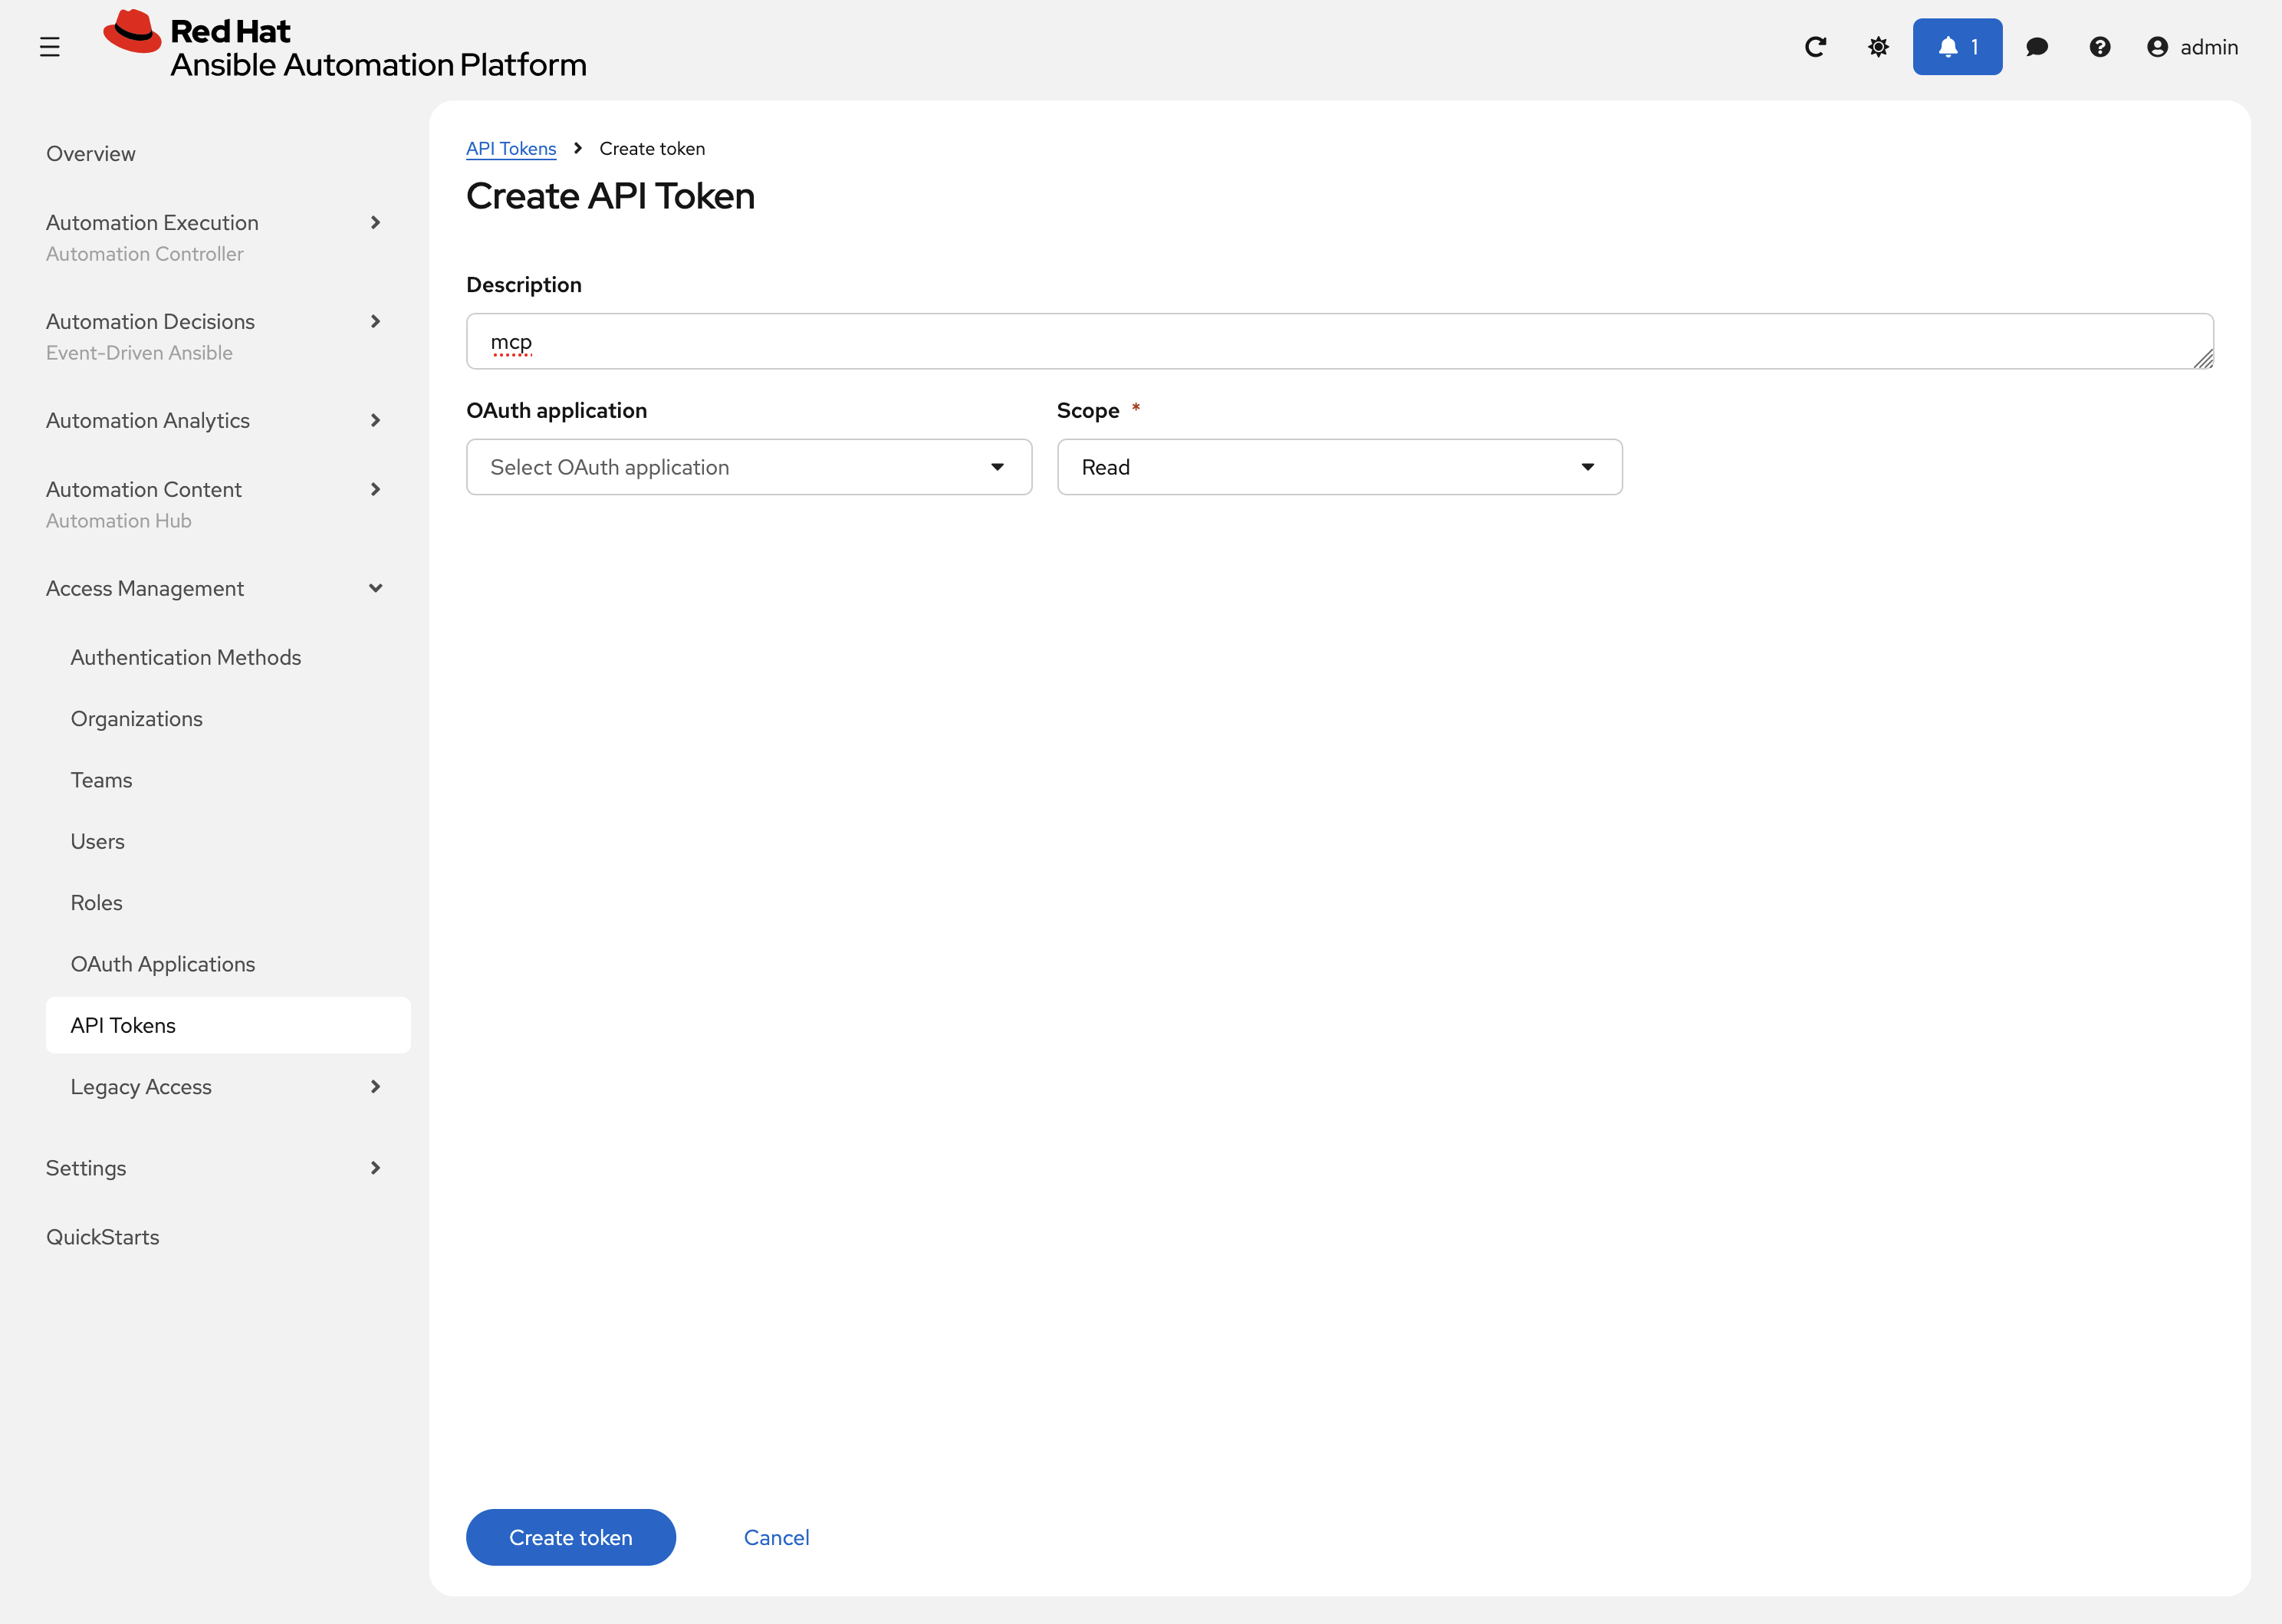Screen dimensions: 2282x1624
Task: Open the Select OAuth application dropdown
Action: pyautogui.click(x=748, y=466)
